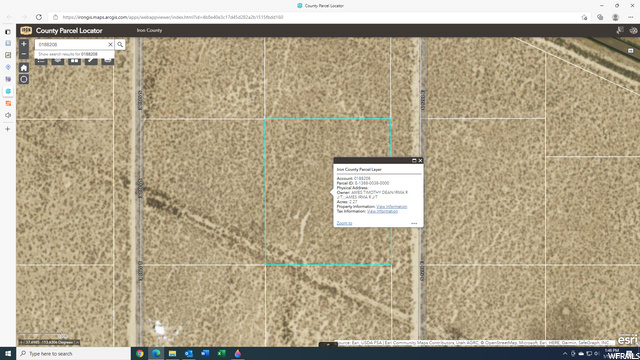
Task: Return map to default extent with Home button
Action: [x=24, y=68]
